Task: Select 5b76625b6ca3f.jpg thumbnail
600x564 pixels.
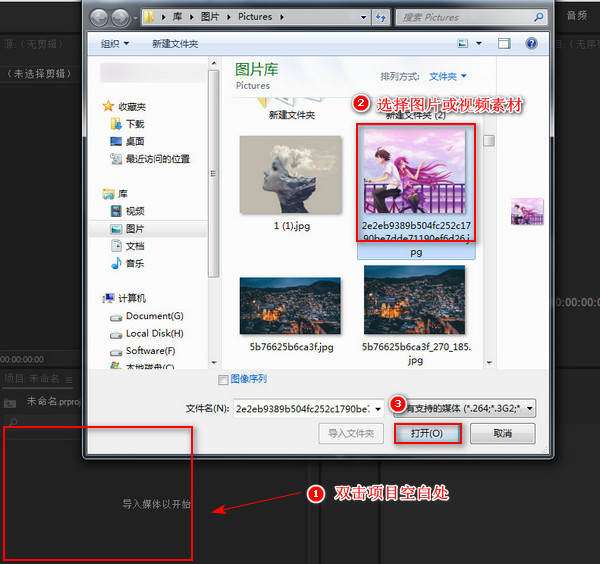Action: pyautogui.click(x=290, y=306)
